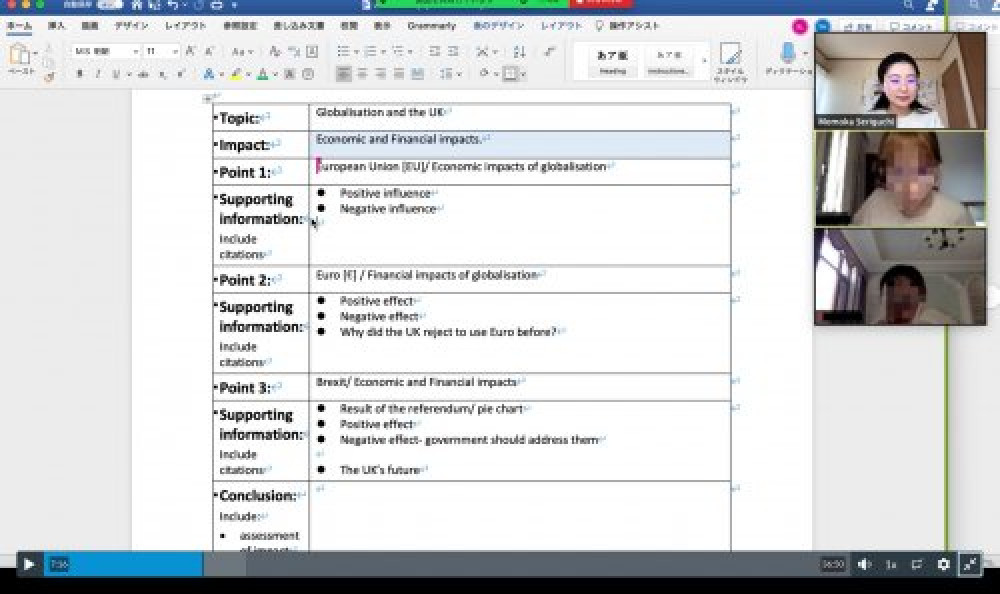
Task: Open the font size dropdown
Action: point(174,51)
